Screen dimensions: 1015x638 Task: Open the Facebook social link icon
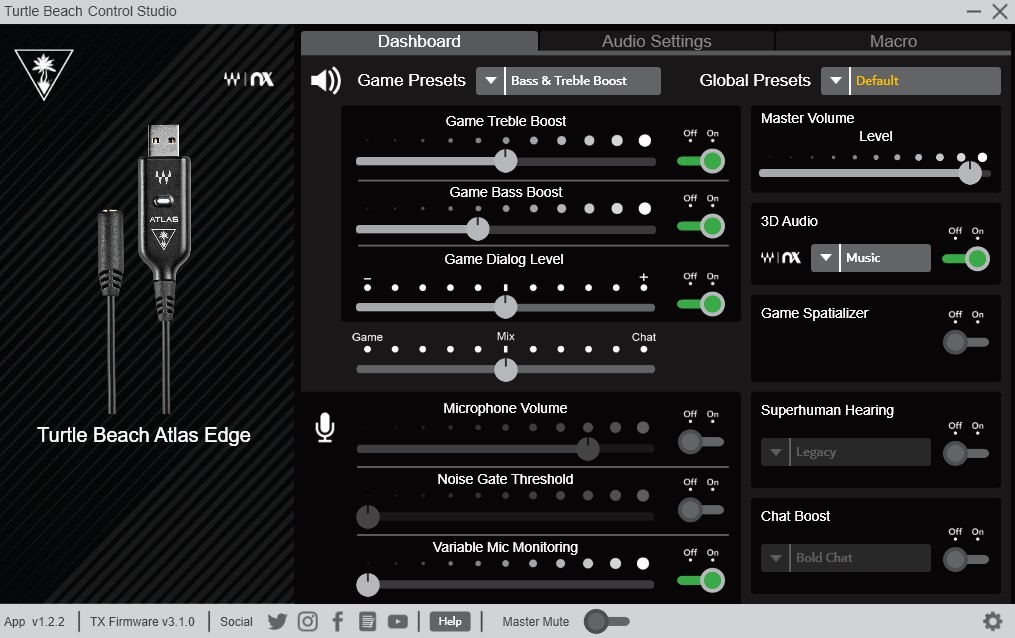[x=337, y=622]
